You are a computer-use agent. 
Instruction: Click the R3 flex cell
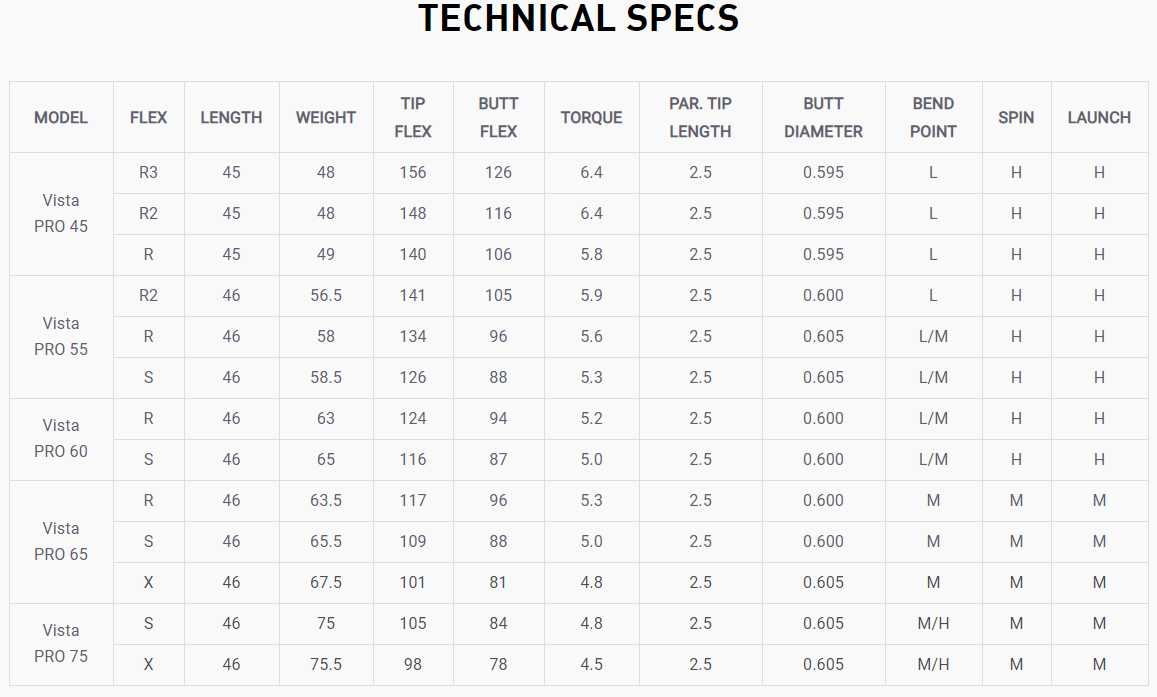[148, 172]
